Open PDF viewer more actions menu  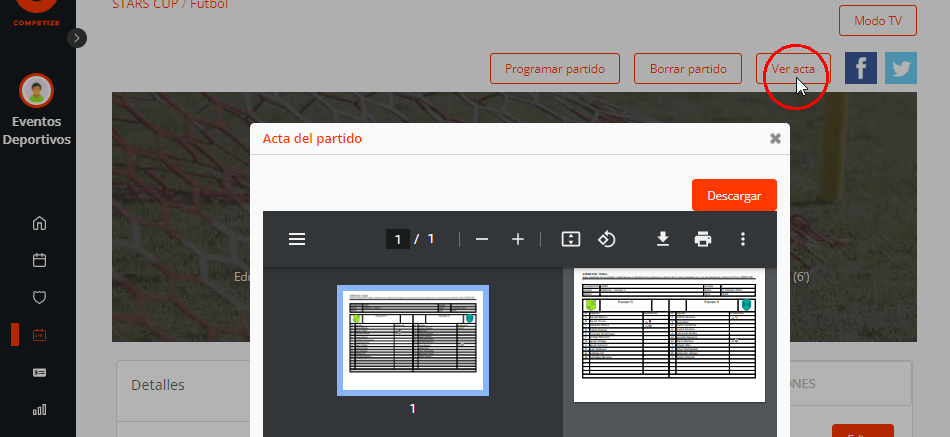tap(743, 239)
